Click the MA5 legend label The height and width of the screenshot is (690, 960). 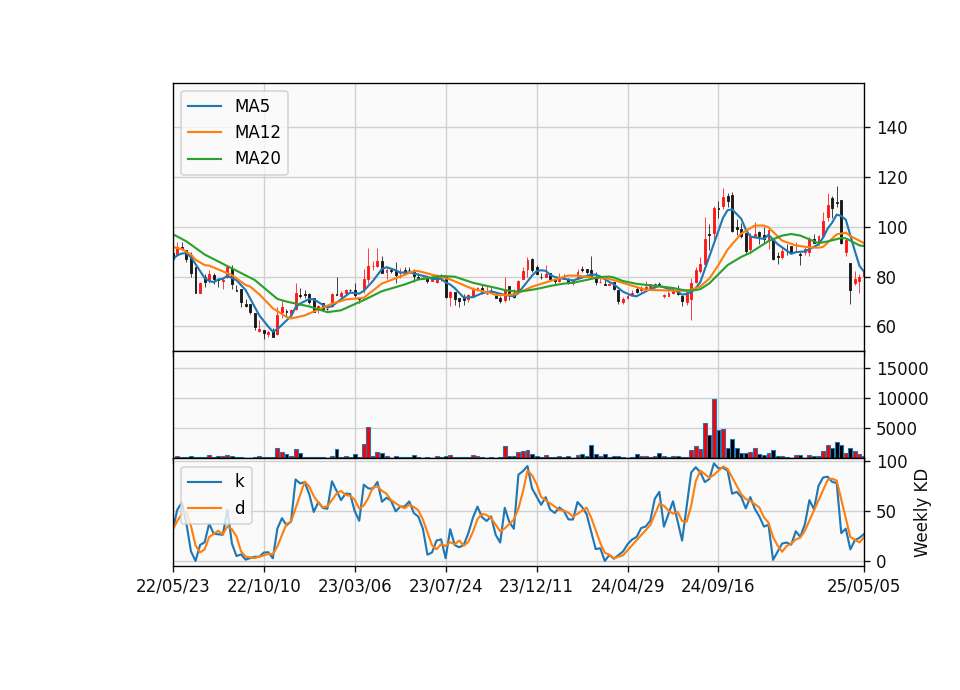click(x=252, y=106)
